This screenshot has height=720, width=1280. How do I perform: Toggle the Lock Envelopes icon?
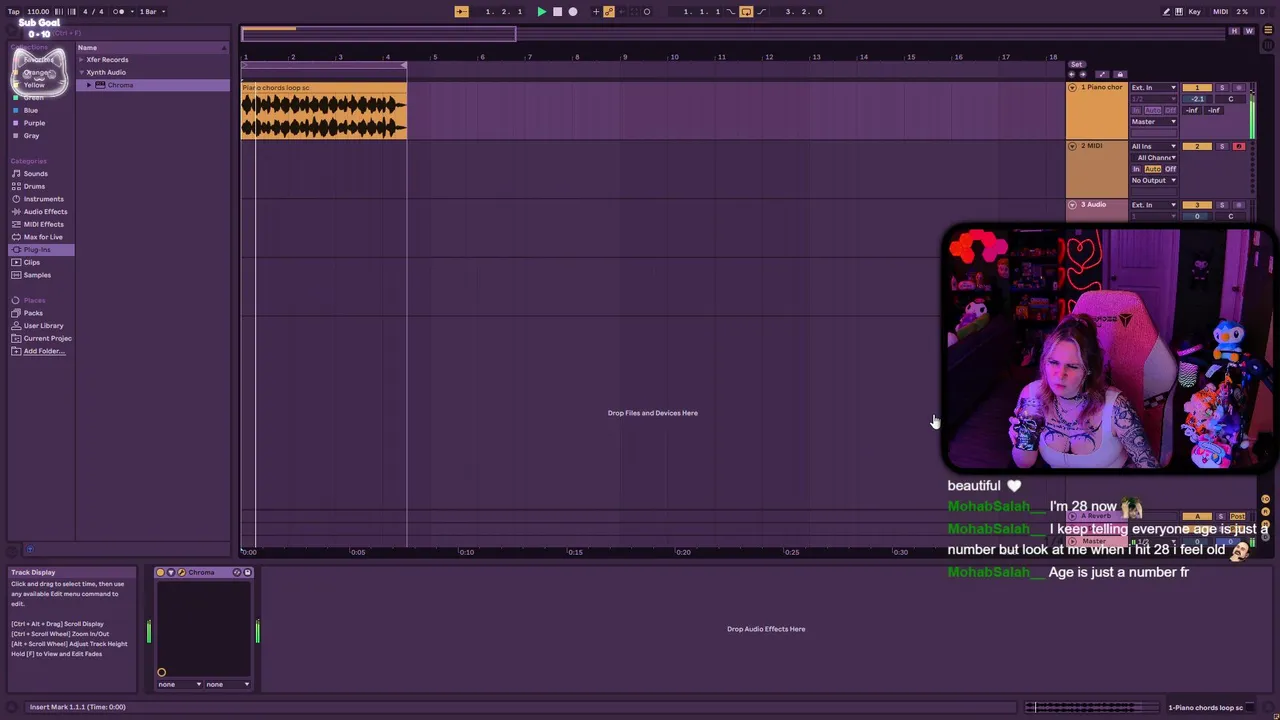point(1120,74)
